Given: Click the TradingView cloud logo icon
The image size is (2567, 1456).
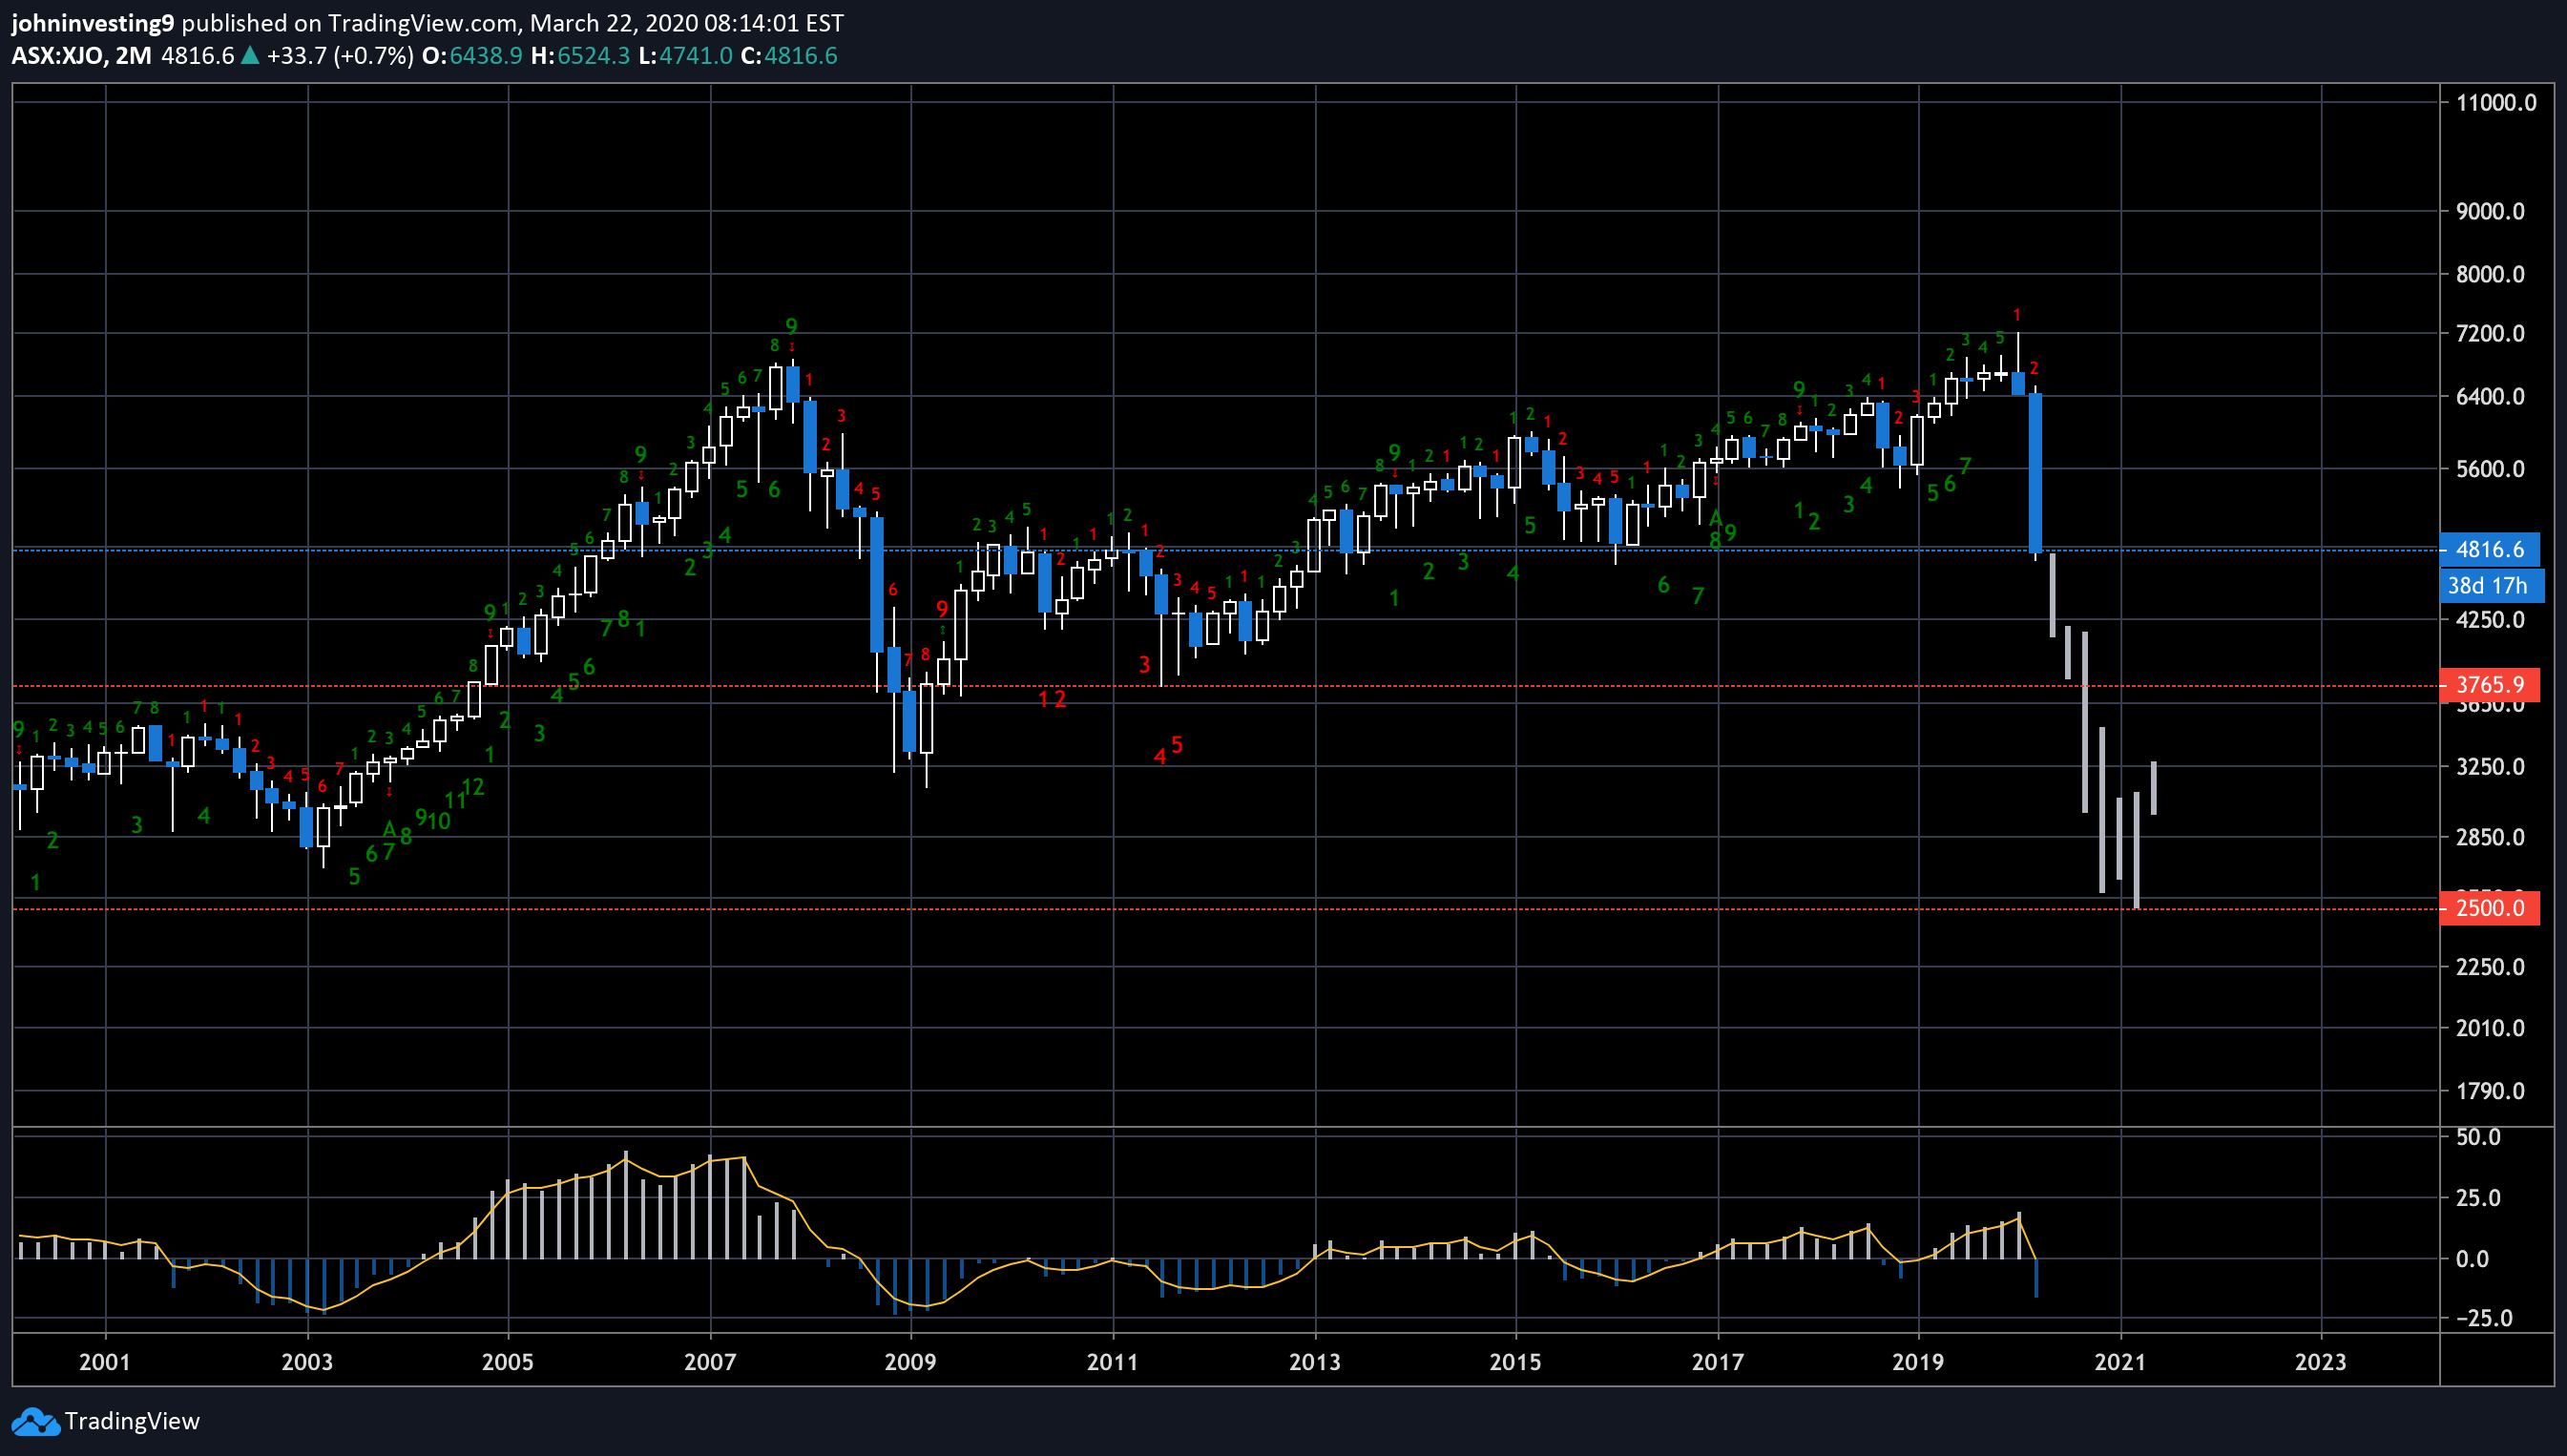Looking at the screenshot, I should tap(34, 1421).
